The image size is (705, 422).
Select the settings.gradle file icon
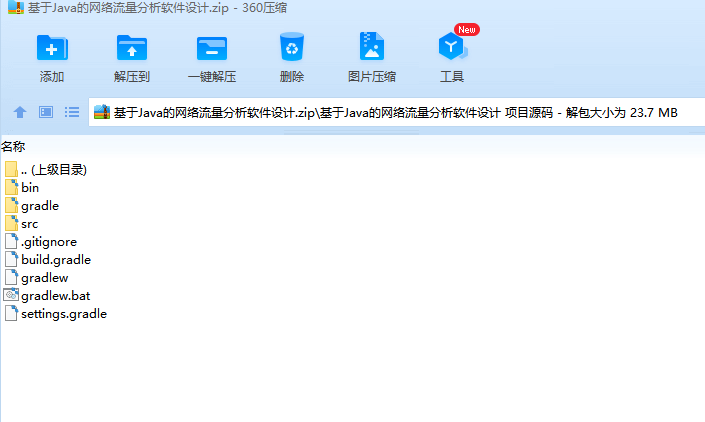click(x=11, y=313)
